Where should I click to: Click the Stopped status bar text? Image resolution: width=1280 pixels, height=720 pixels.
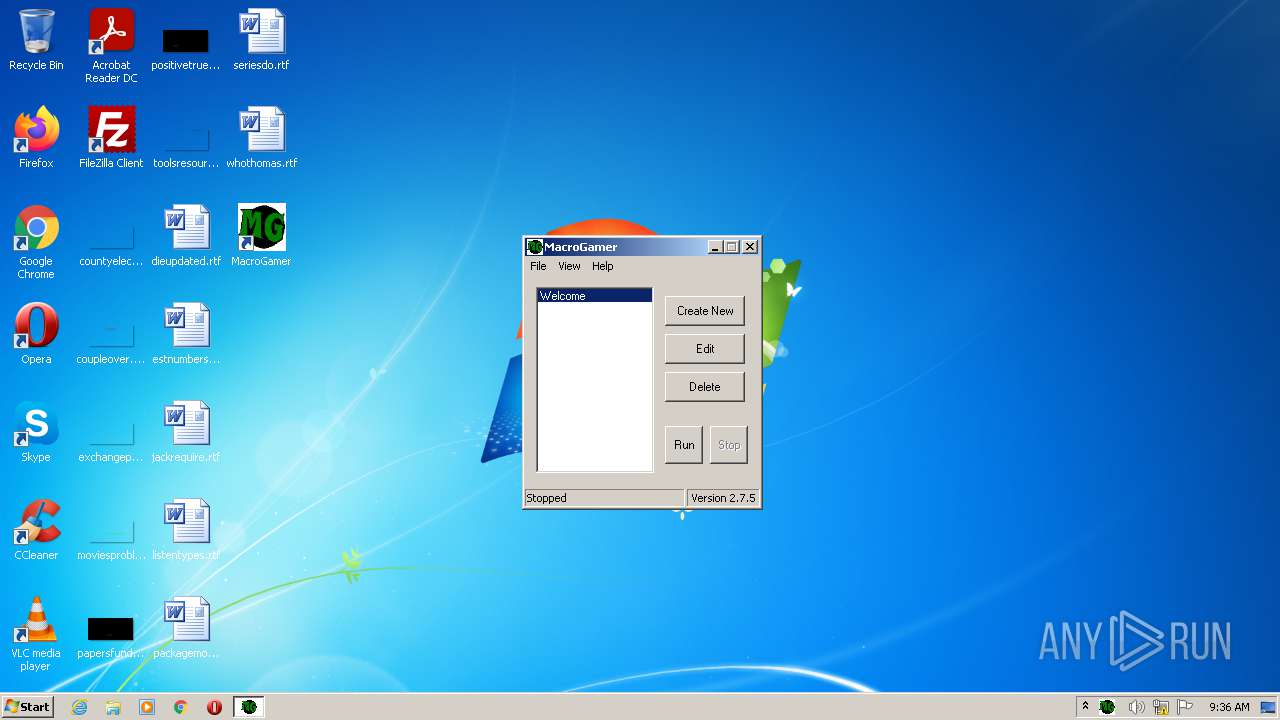coord(546,498)
